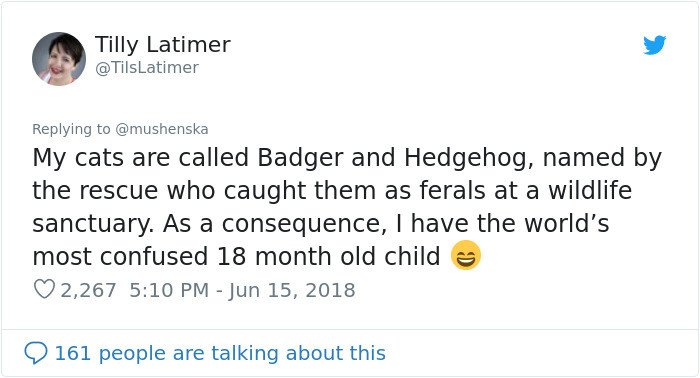
Task: Click the 2,267 likes count
Action: [88, 291]
